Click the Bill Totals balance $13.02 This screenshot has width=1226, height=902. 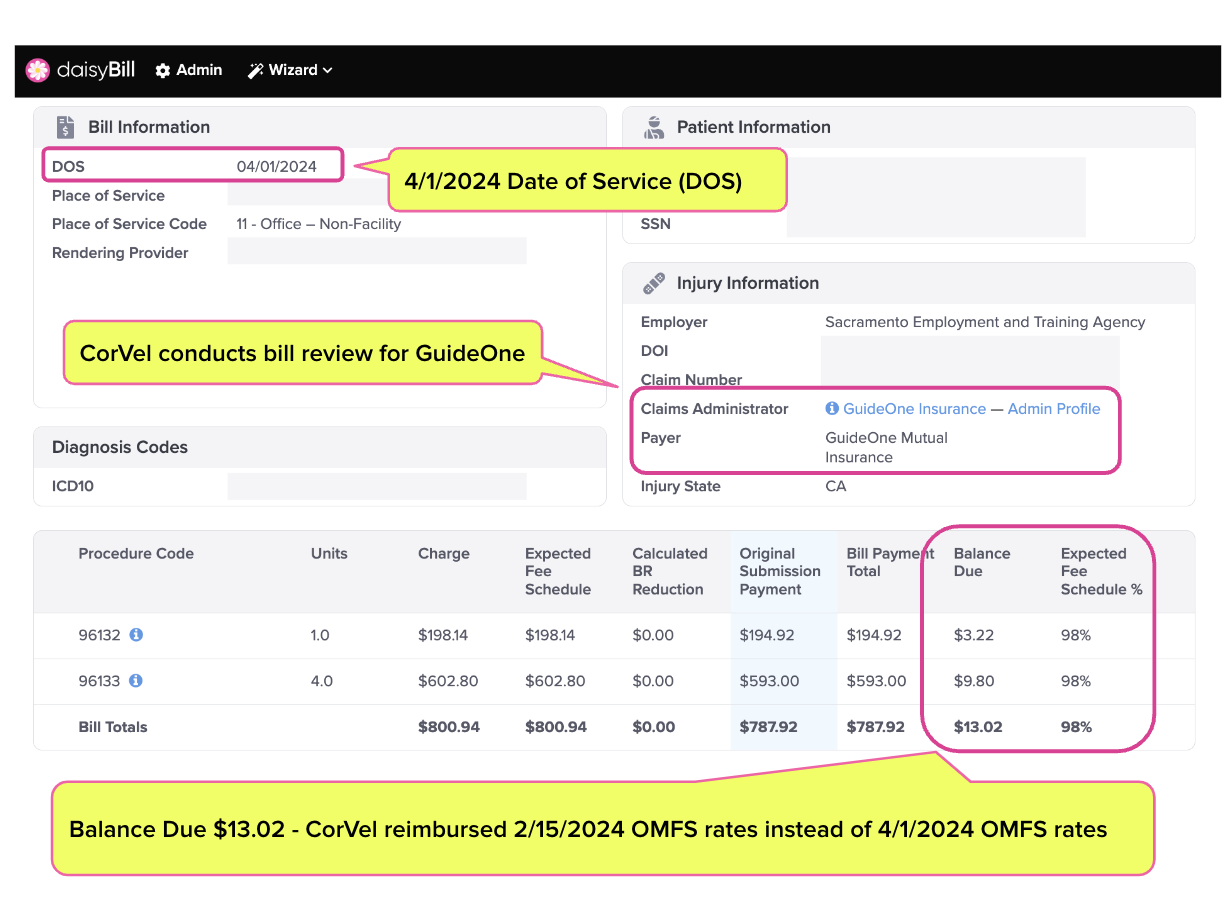[978, 727]
